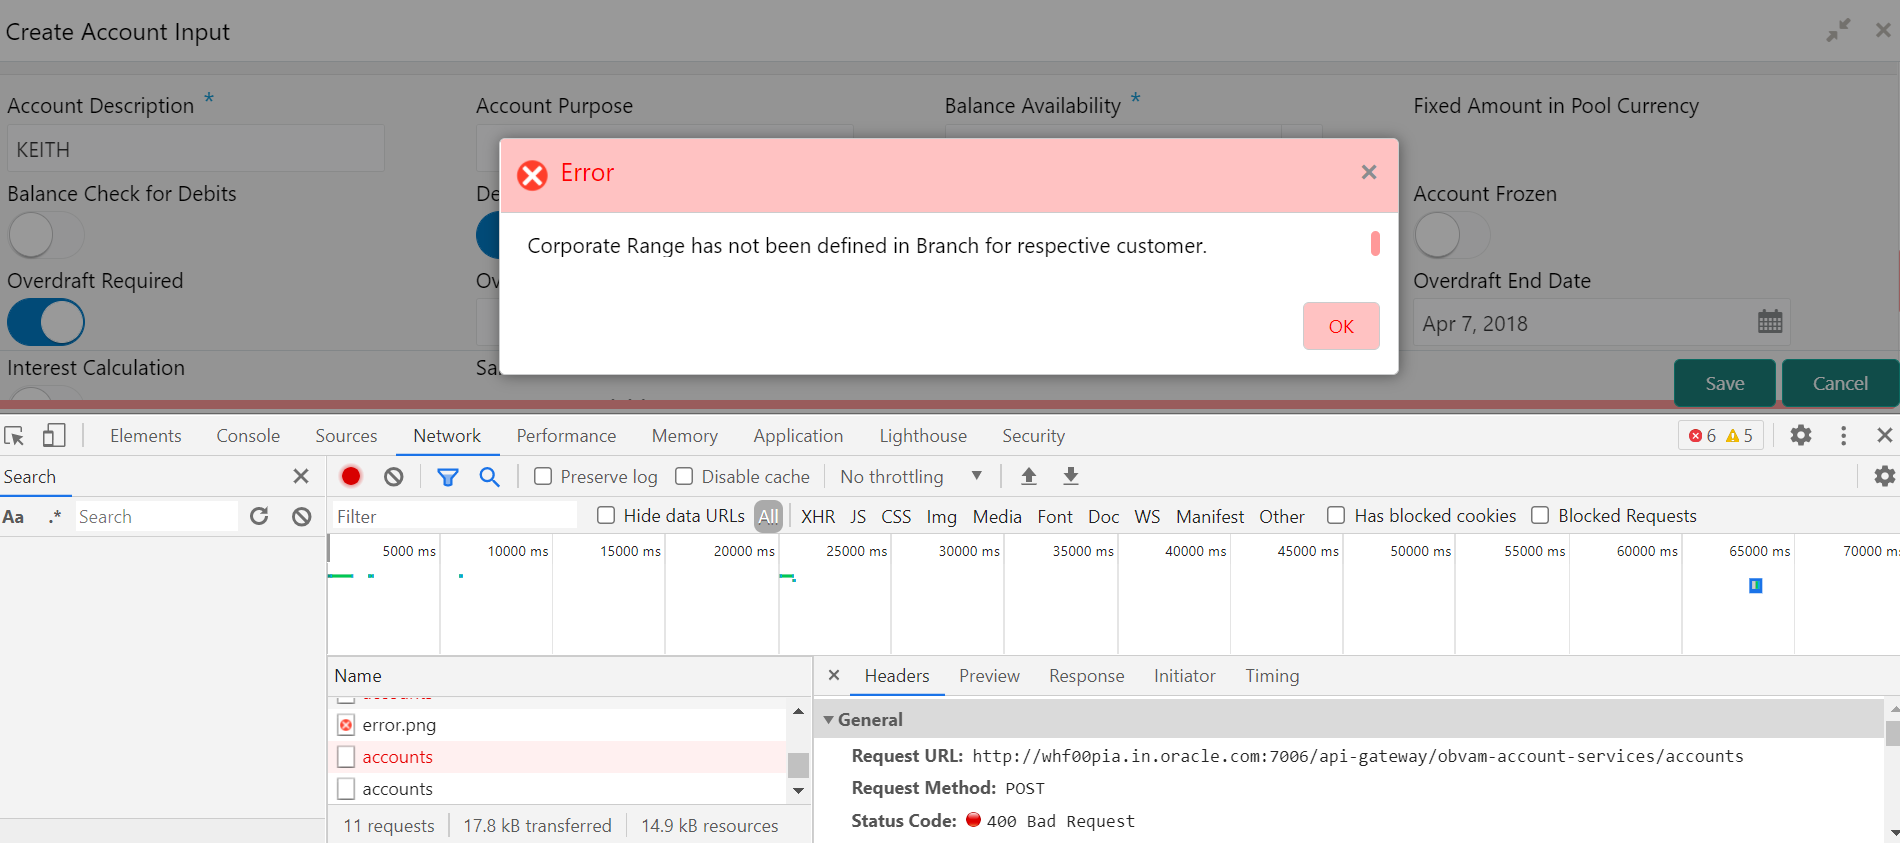Click the Export HAR download icon
The width and height of the screenshot is (1900, 843).
tap(1071, 476)
